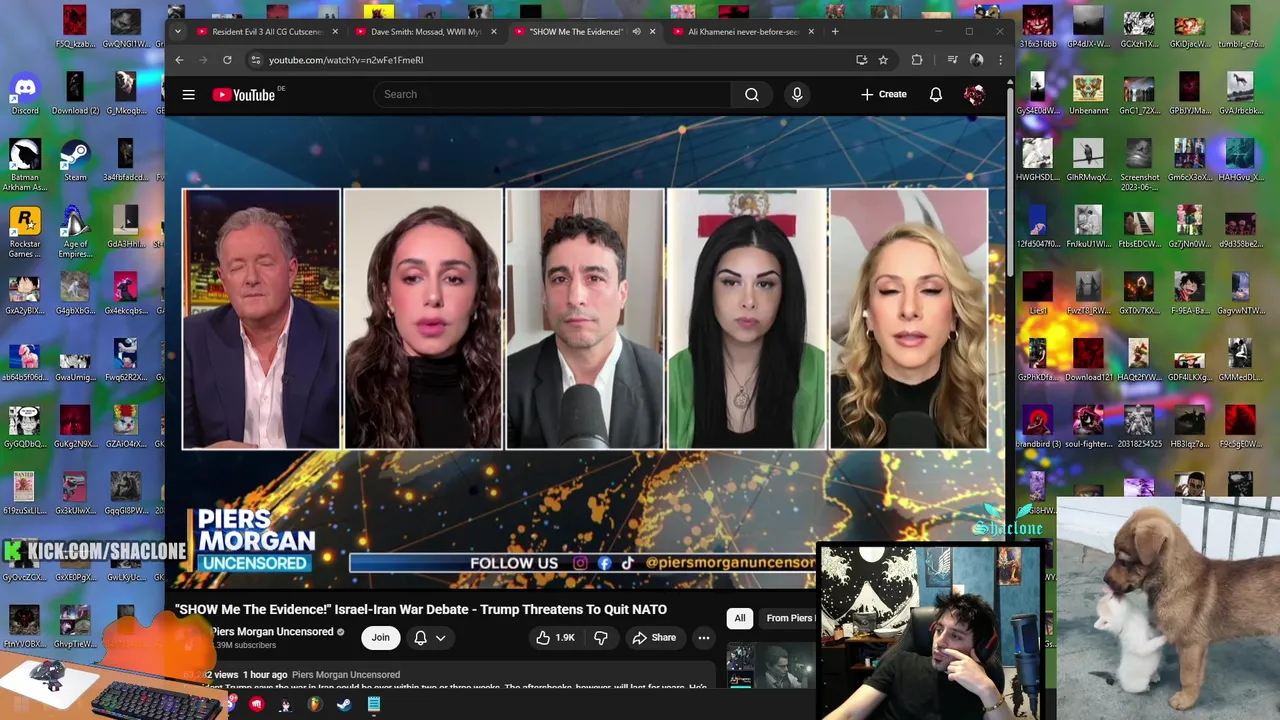The height and width of the screenshot is (720, 1280).
Task: Open FL Studio fruit icon in taskbar
Action: [315, 704]
